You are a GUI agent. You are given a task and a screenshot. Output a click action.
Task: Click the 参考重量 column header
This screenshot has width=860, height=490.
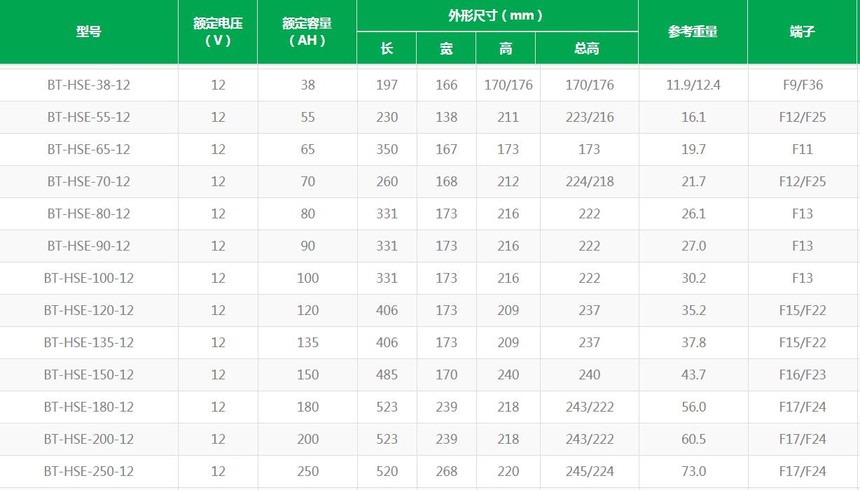tap(693, 31)
